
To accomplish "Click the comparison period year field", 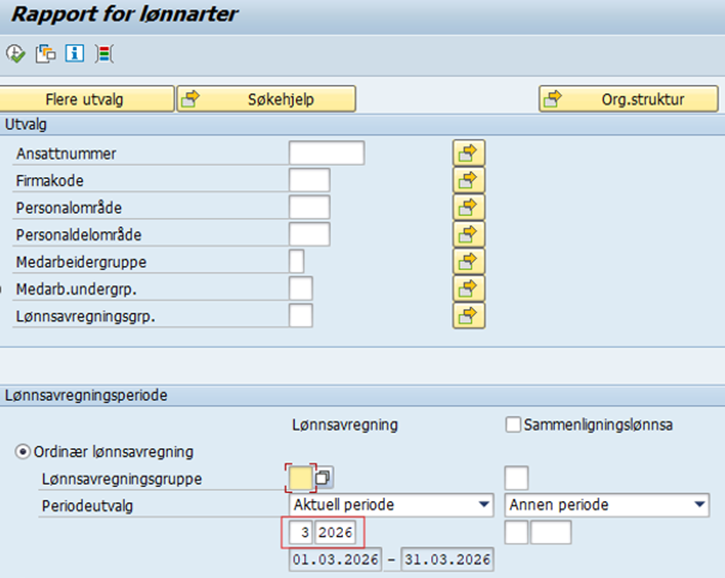I will [551, 532].
